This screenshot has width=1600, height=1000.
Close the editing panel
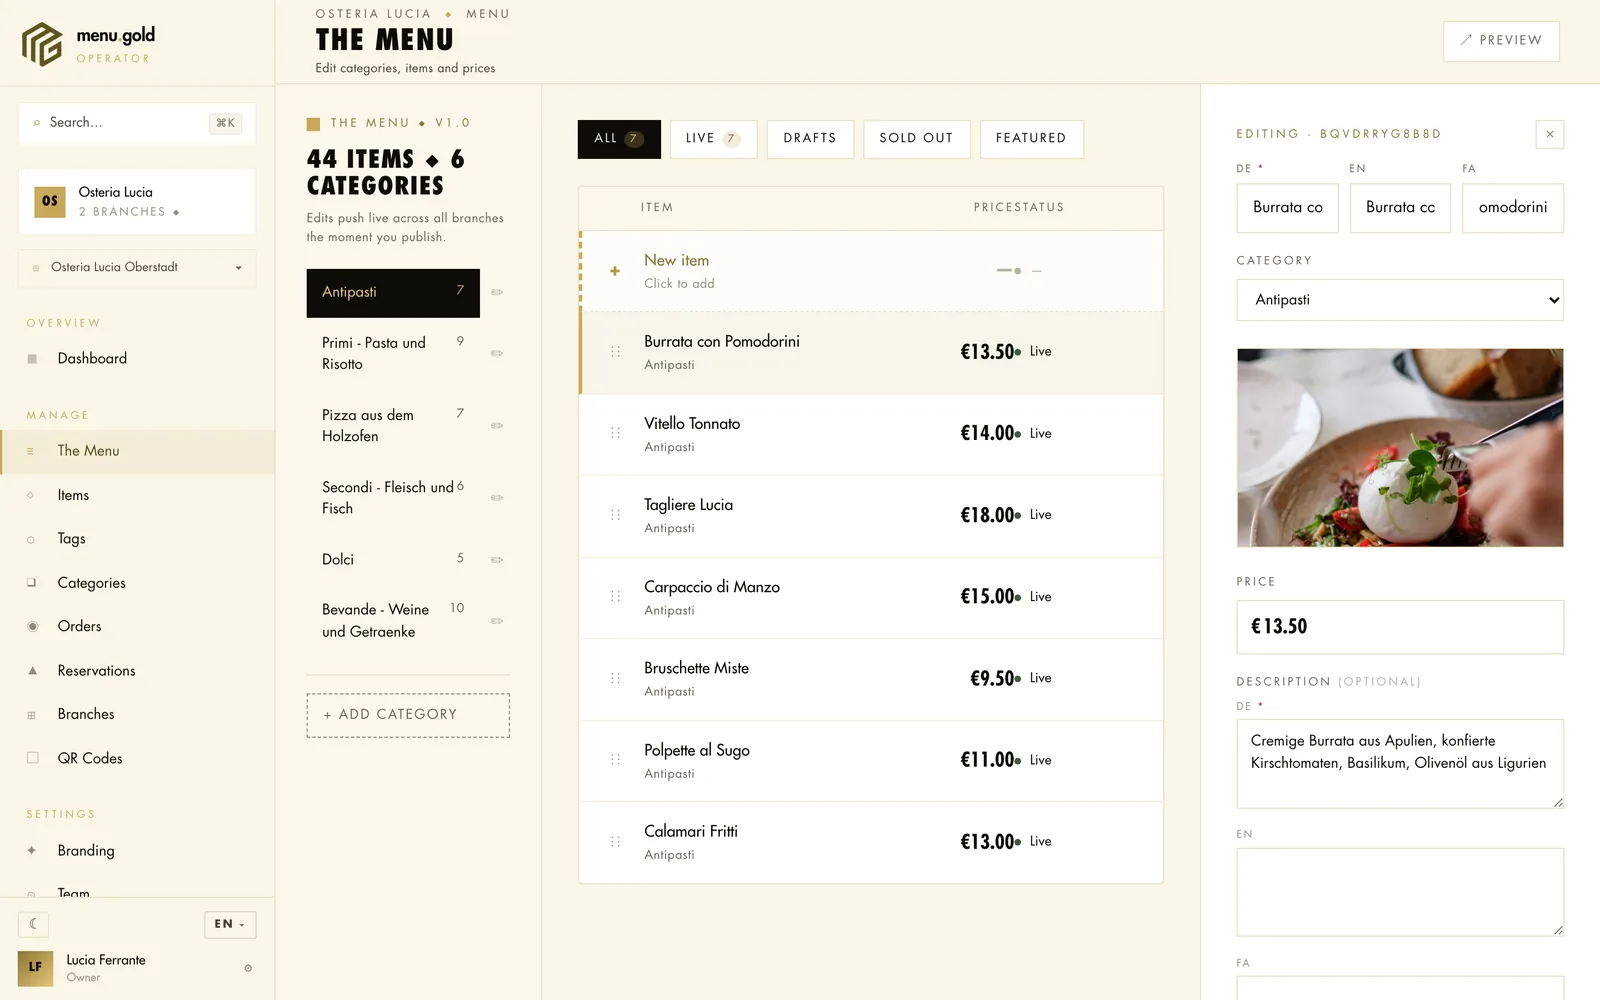pos(1550,134)
